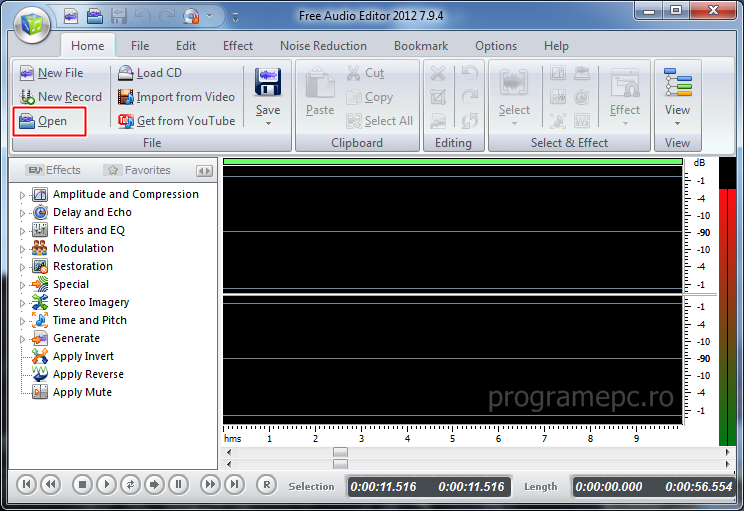Open the Edit ribbon tab

(186, 46)
